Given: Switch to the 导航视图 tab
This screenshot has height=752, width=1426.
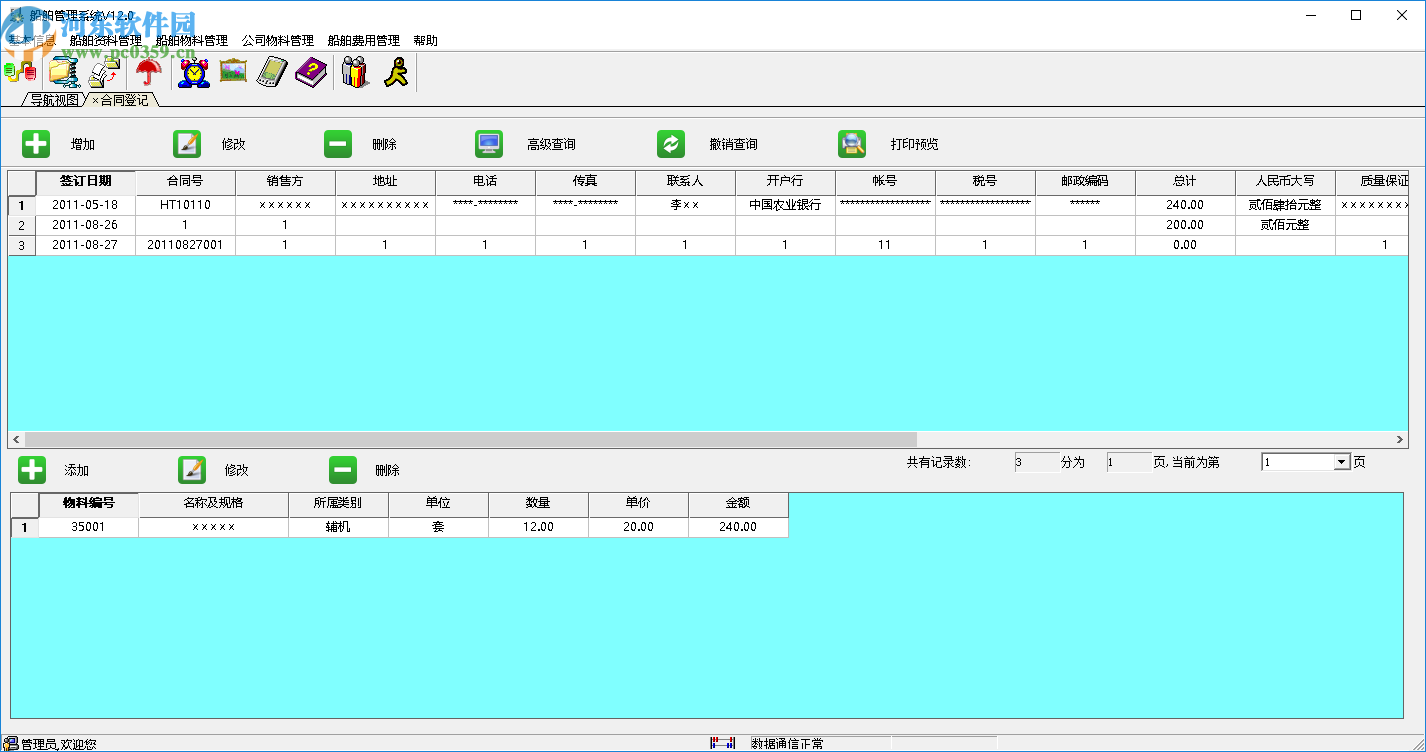Looking at the screenshot, I should (x=54, y=100).
